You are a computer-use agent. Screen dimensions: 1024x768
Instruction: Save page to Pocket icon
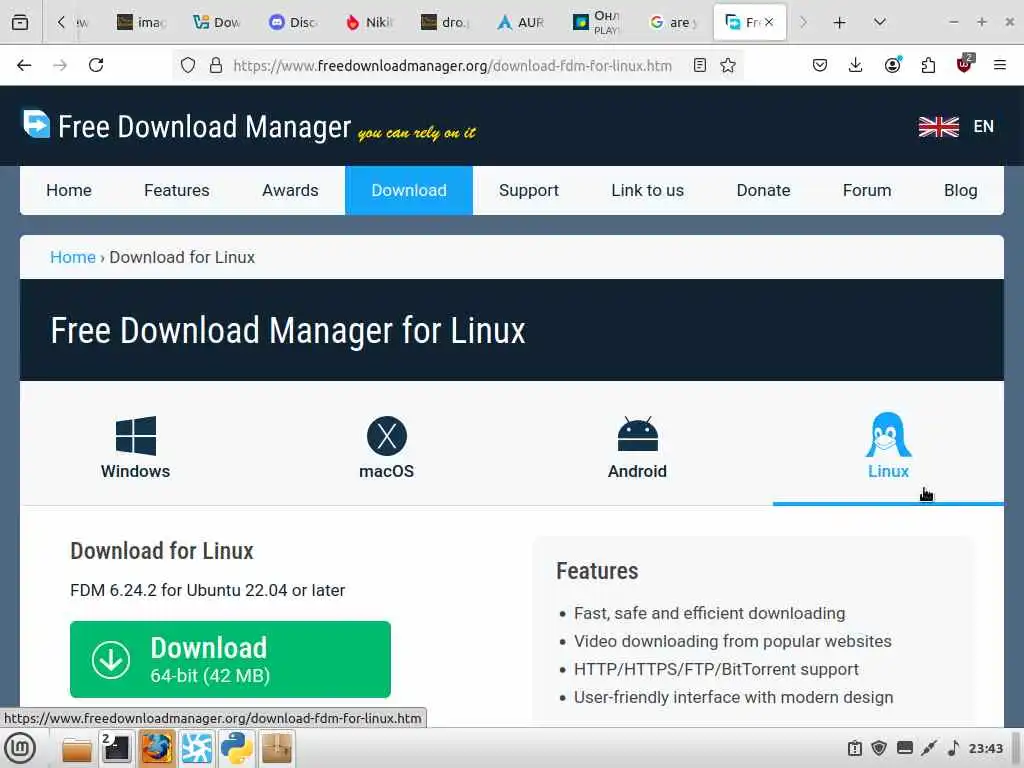[820, 65]
